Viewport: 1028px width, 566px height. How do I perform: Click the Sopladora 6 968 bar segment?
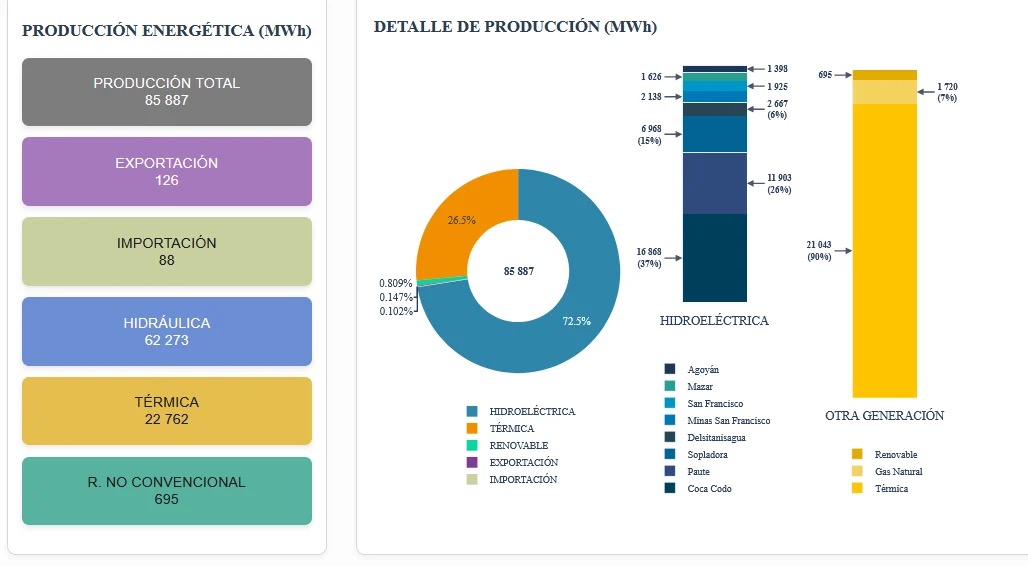[x=715, y=134]
